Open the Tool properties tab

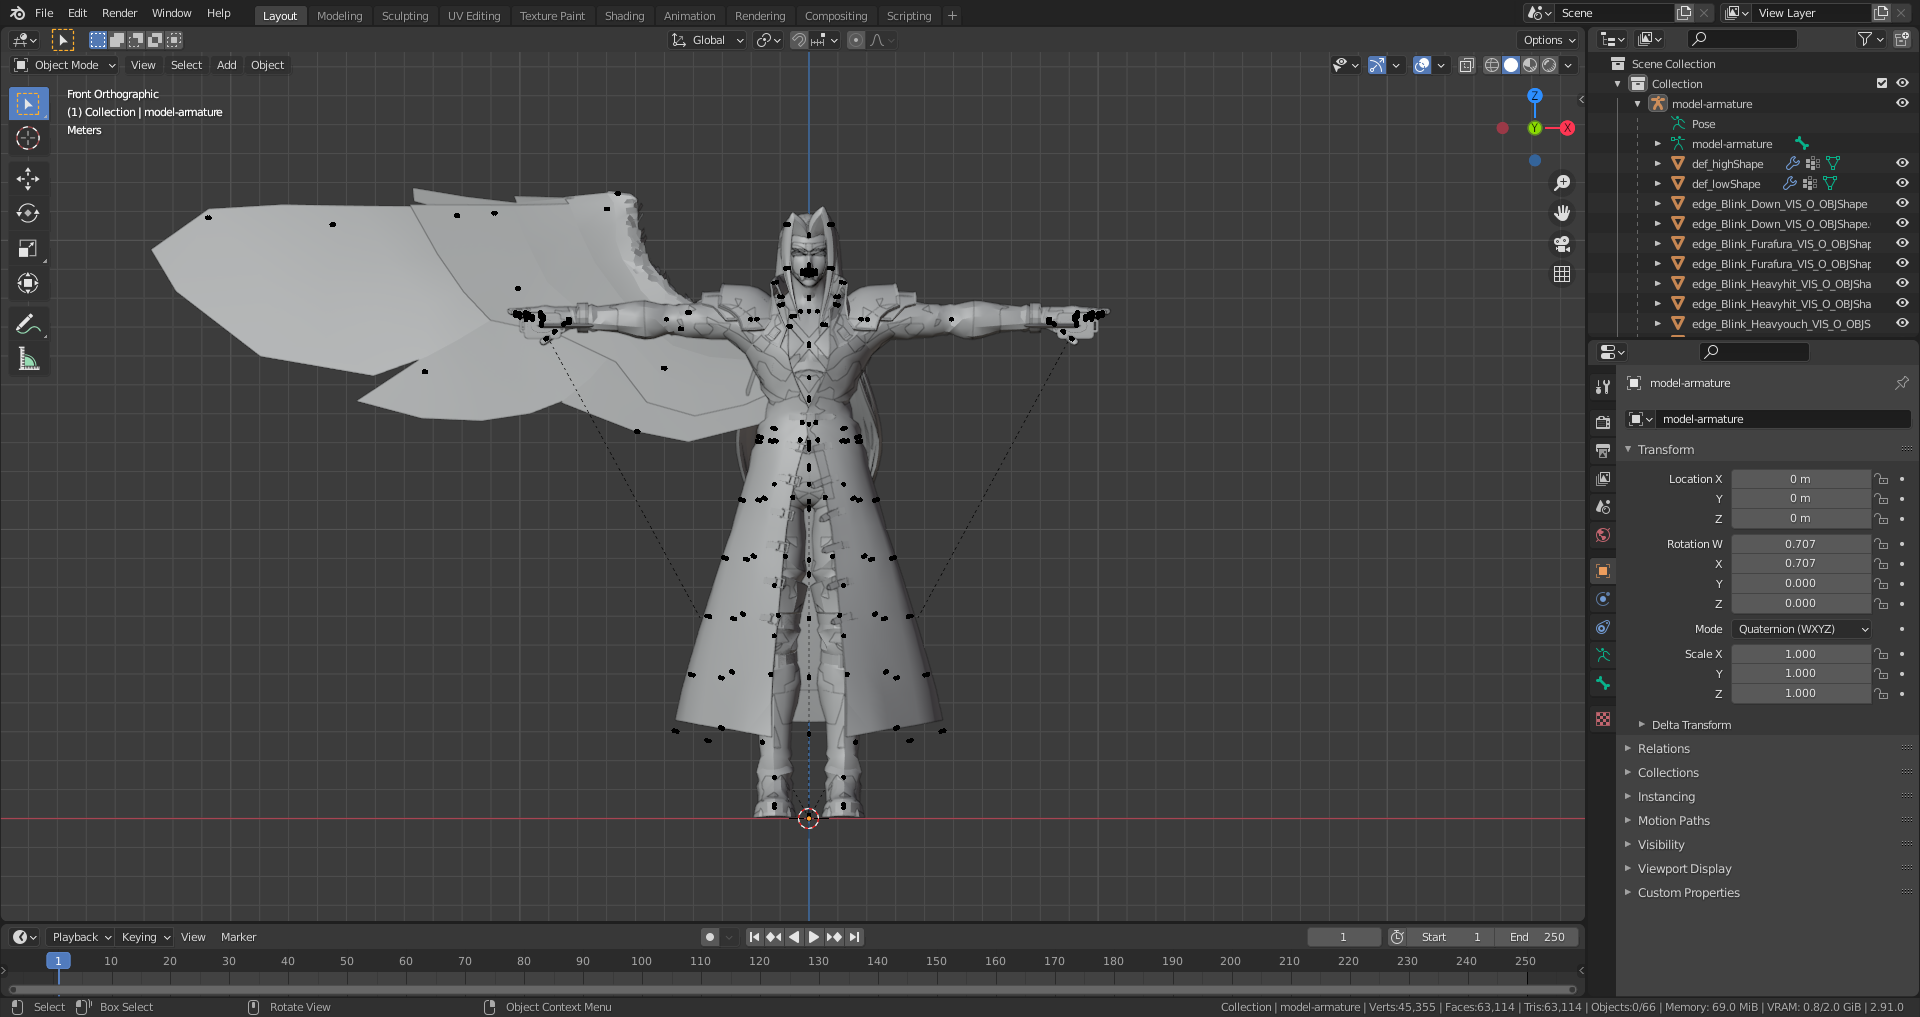(x=1603, y=387)
